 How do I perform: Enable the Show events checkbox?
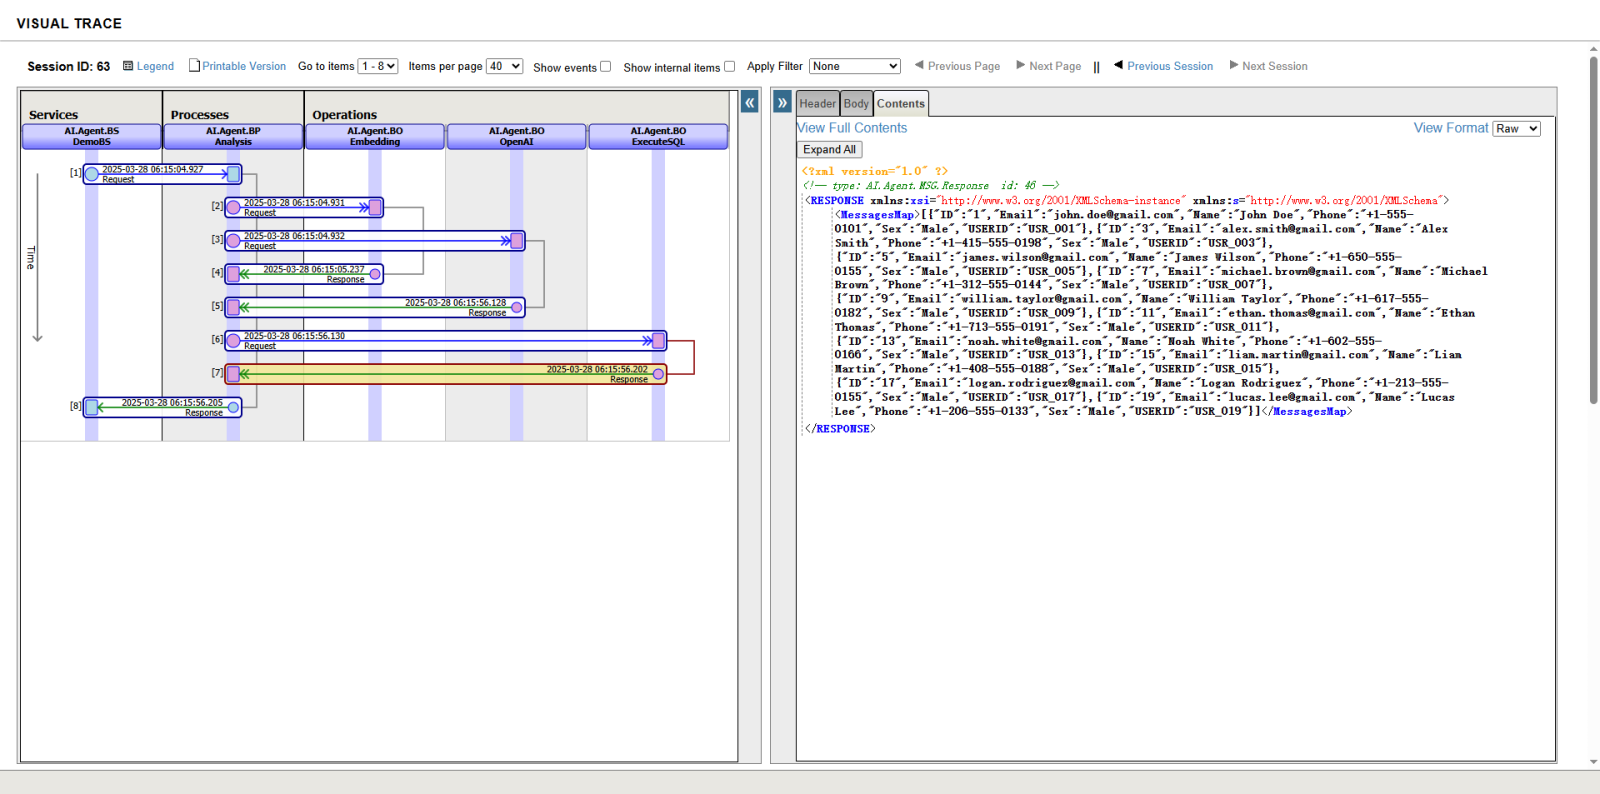(x=605, y=67)
